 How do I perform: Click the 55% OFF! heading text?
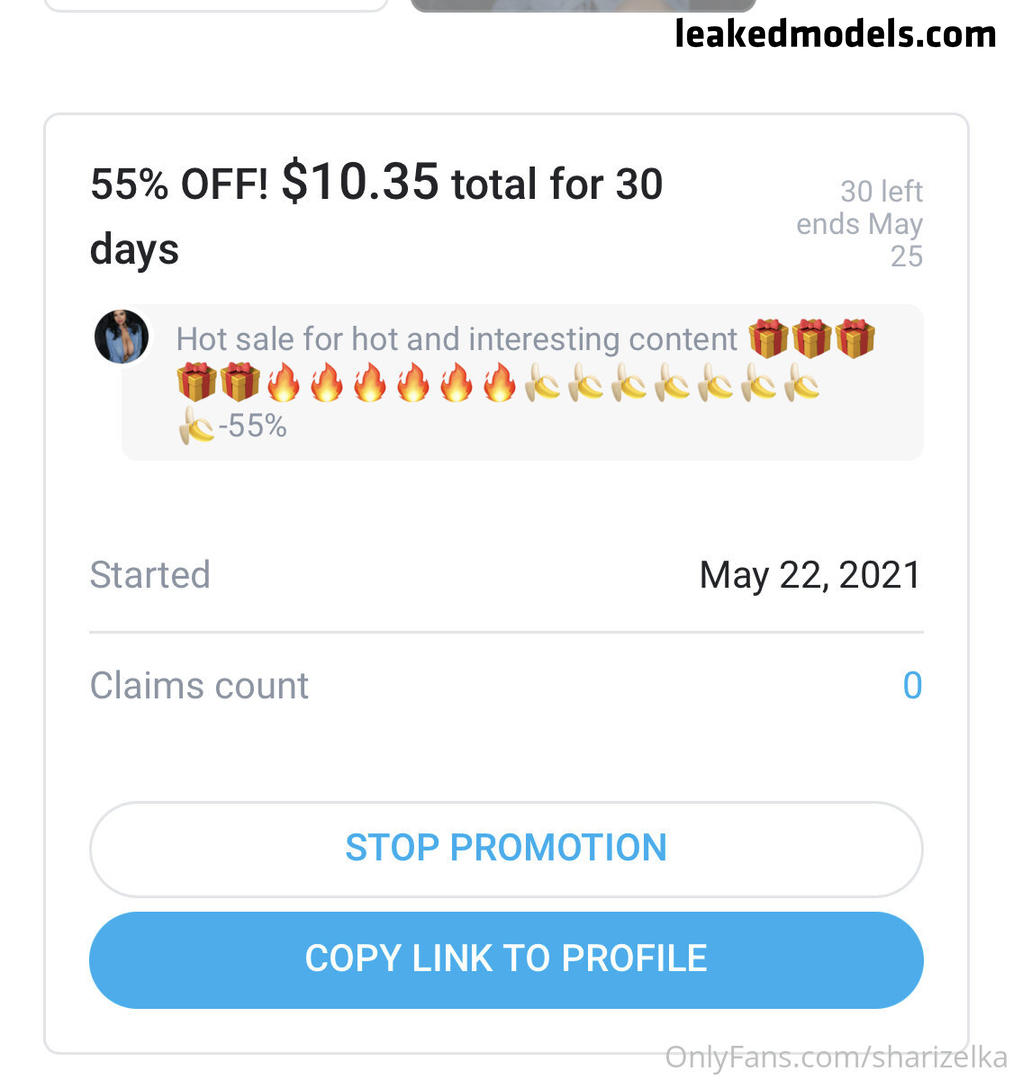(179, 184)
